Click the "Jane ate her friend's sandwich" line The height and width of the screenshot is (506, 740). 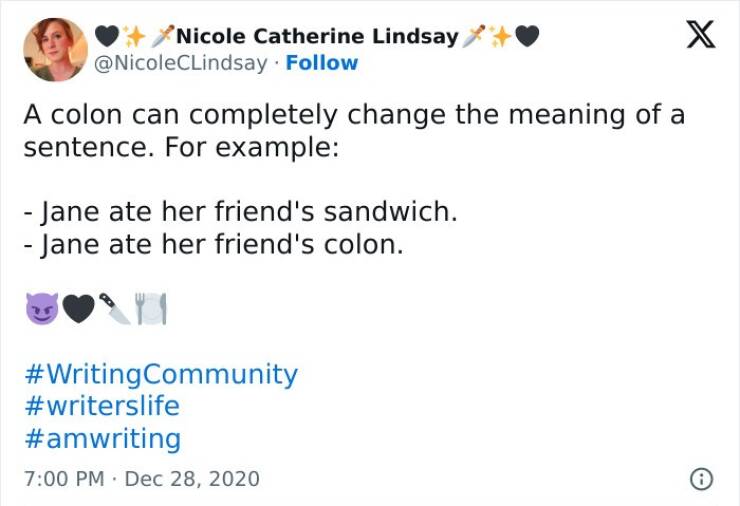(x=240, y=212)
